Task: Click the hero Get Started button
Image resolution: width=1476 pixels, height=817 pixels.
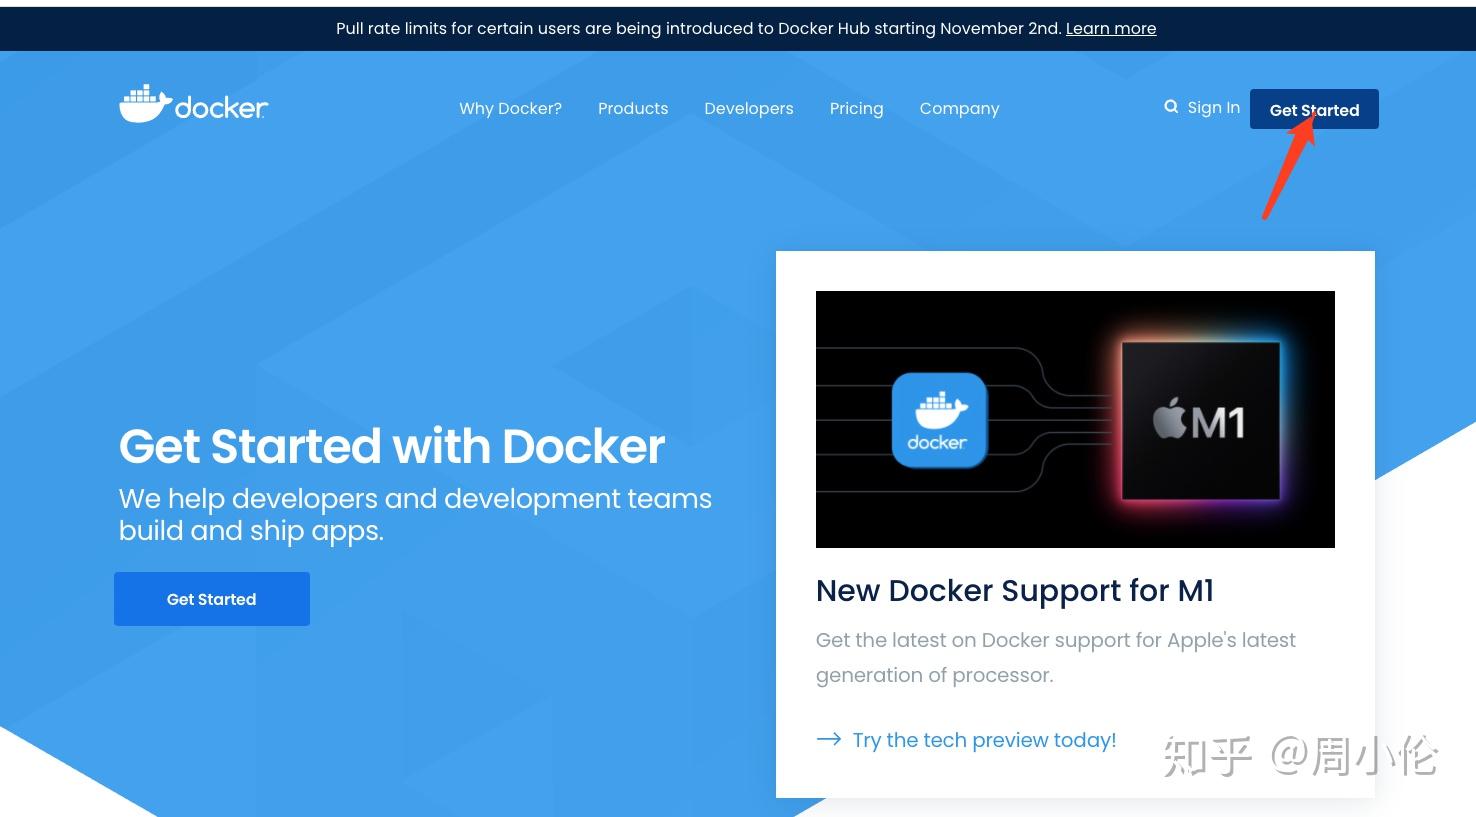Action: [x=211, y=598]
